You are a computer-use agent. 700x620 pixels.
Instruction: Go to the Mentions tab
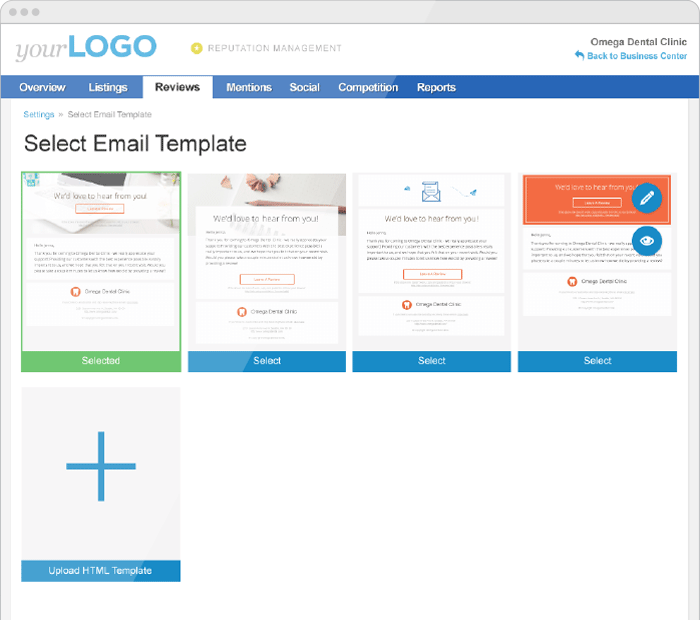249,87
